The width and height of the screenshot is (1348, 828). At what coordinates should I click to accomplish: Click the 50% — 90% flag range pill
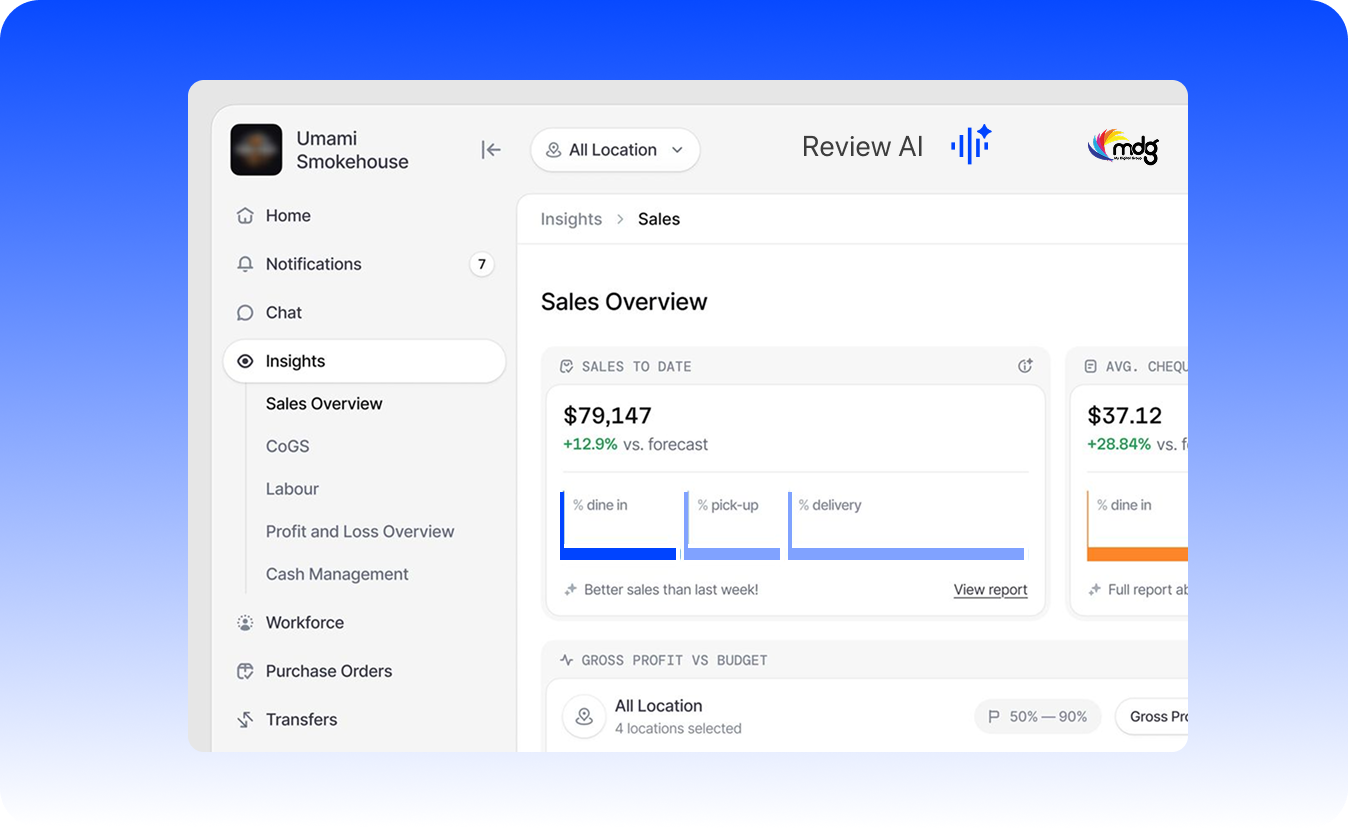click(x=1037, y=716)
